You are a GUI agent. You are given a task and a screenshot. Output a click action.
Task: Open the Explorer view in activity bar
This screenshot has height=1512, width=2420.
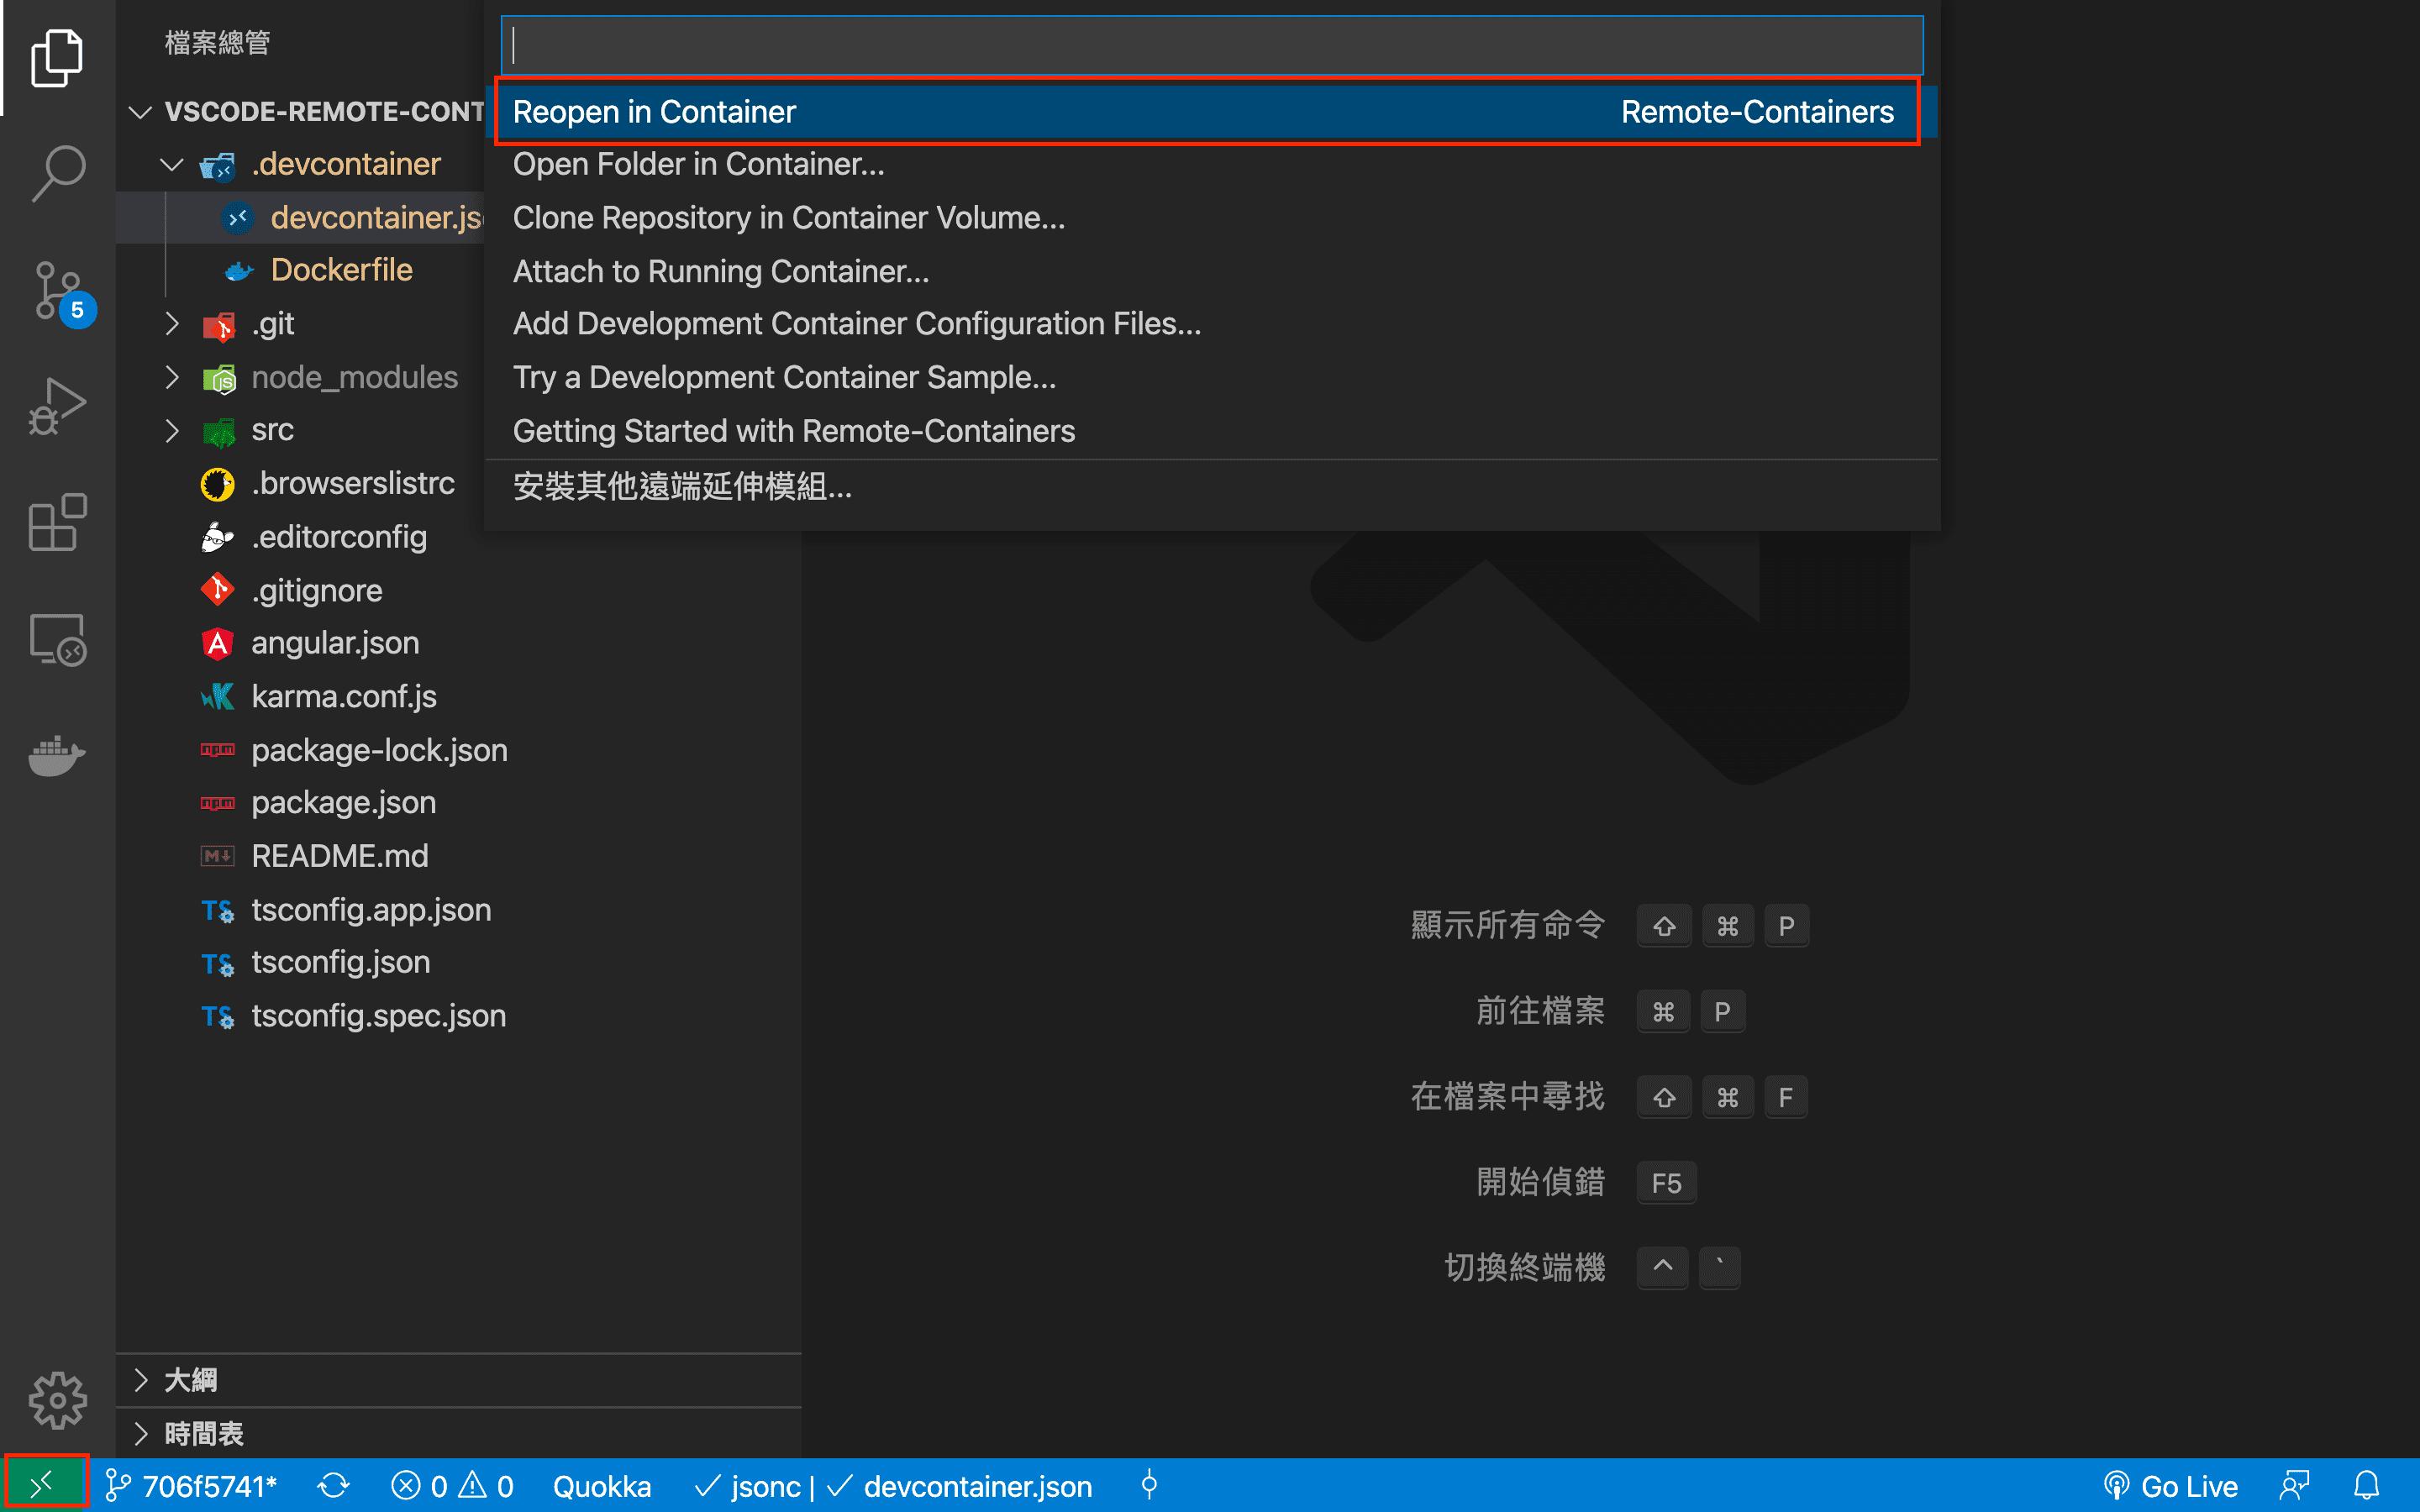[x=57, y=58]
